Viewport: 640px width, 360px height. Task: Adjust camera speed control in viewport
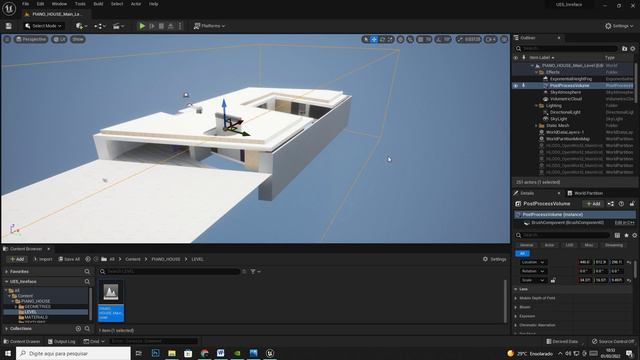(x=491, y=39)
